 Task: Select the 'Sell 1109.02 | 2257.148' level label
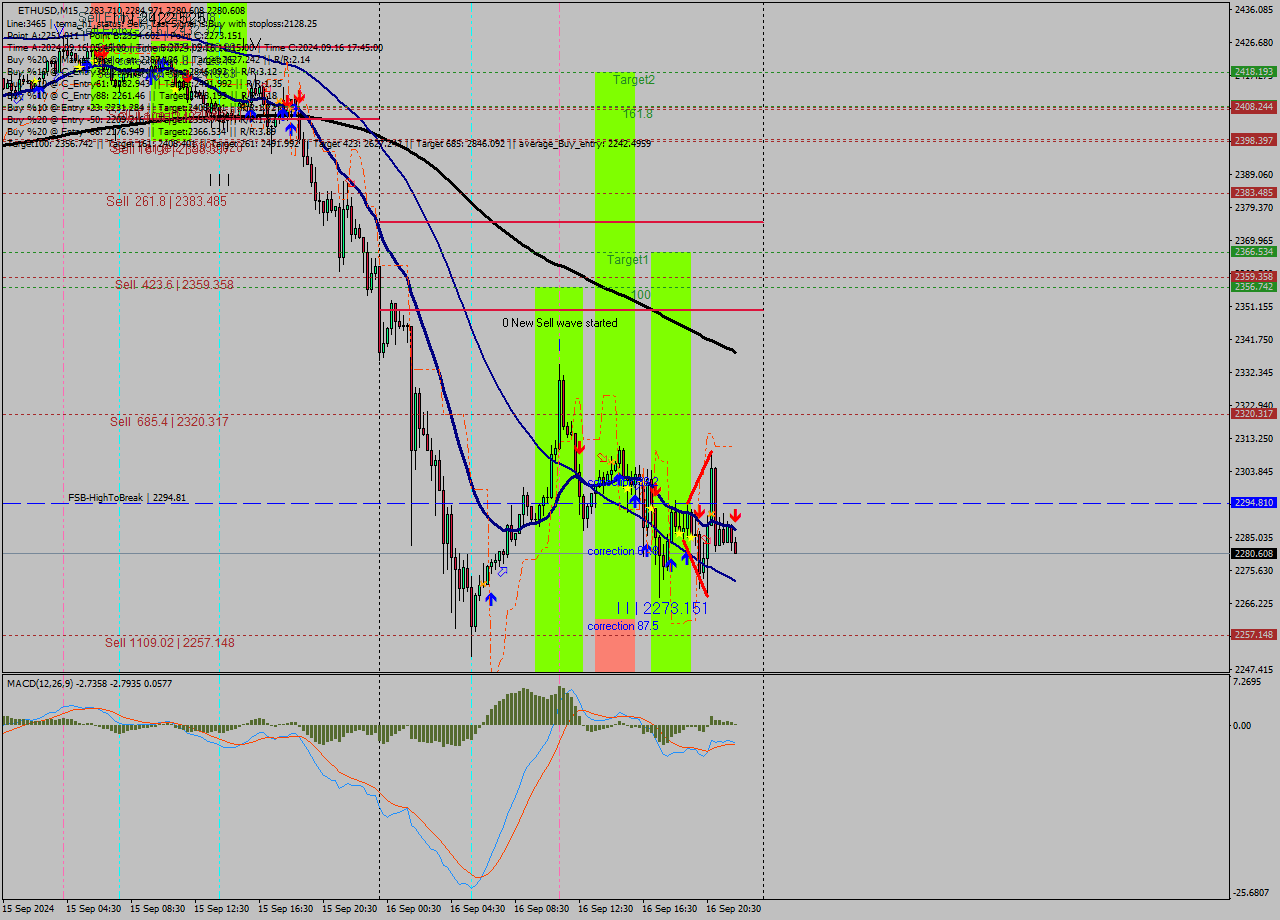[x=170, y=643]
